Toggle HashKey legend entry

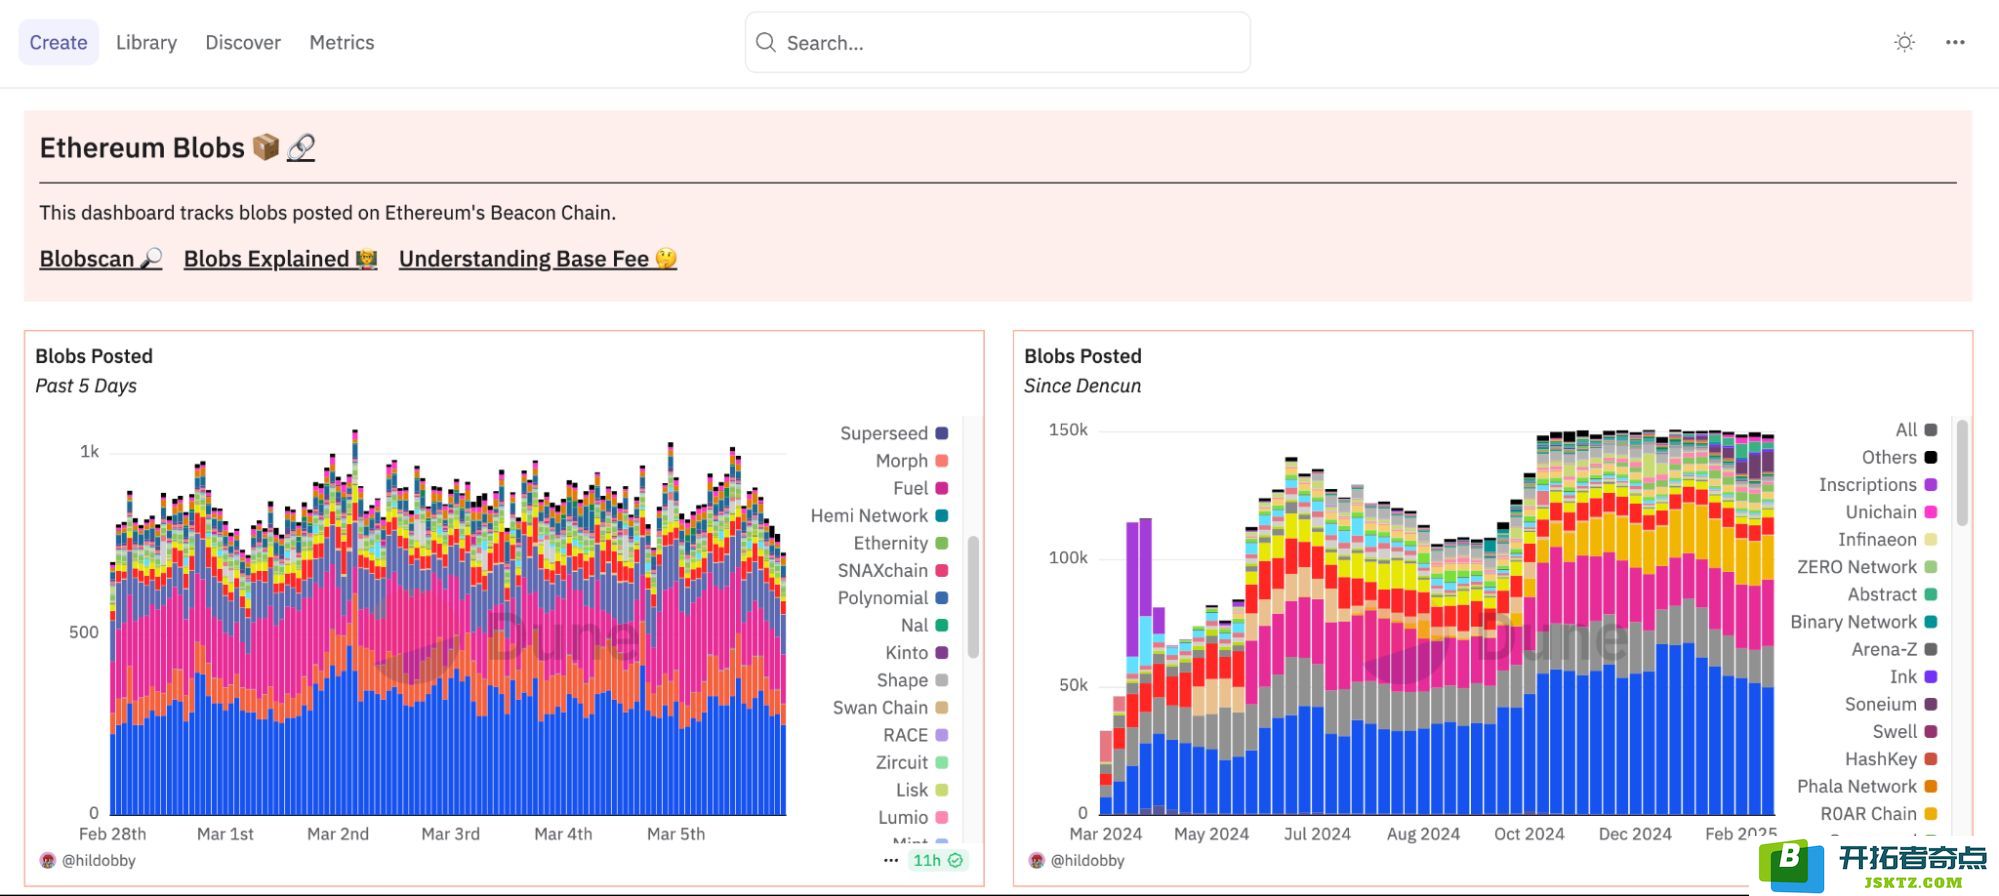[1891, 759]
